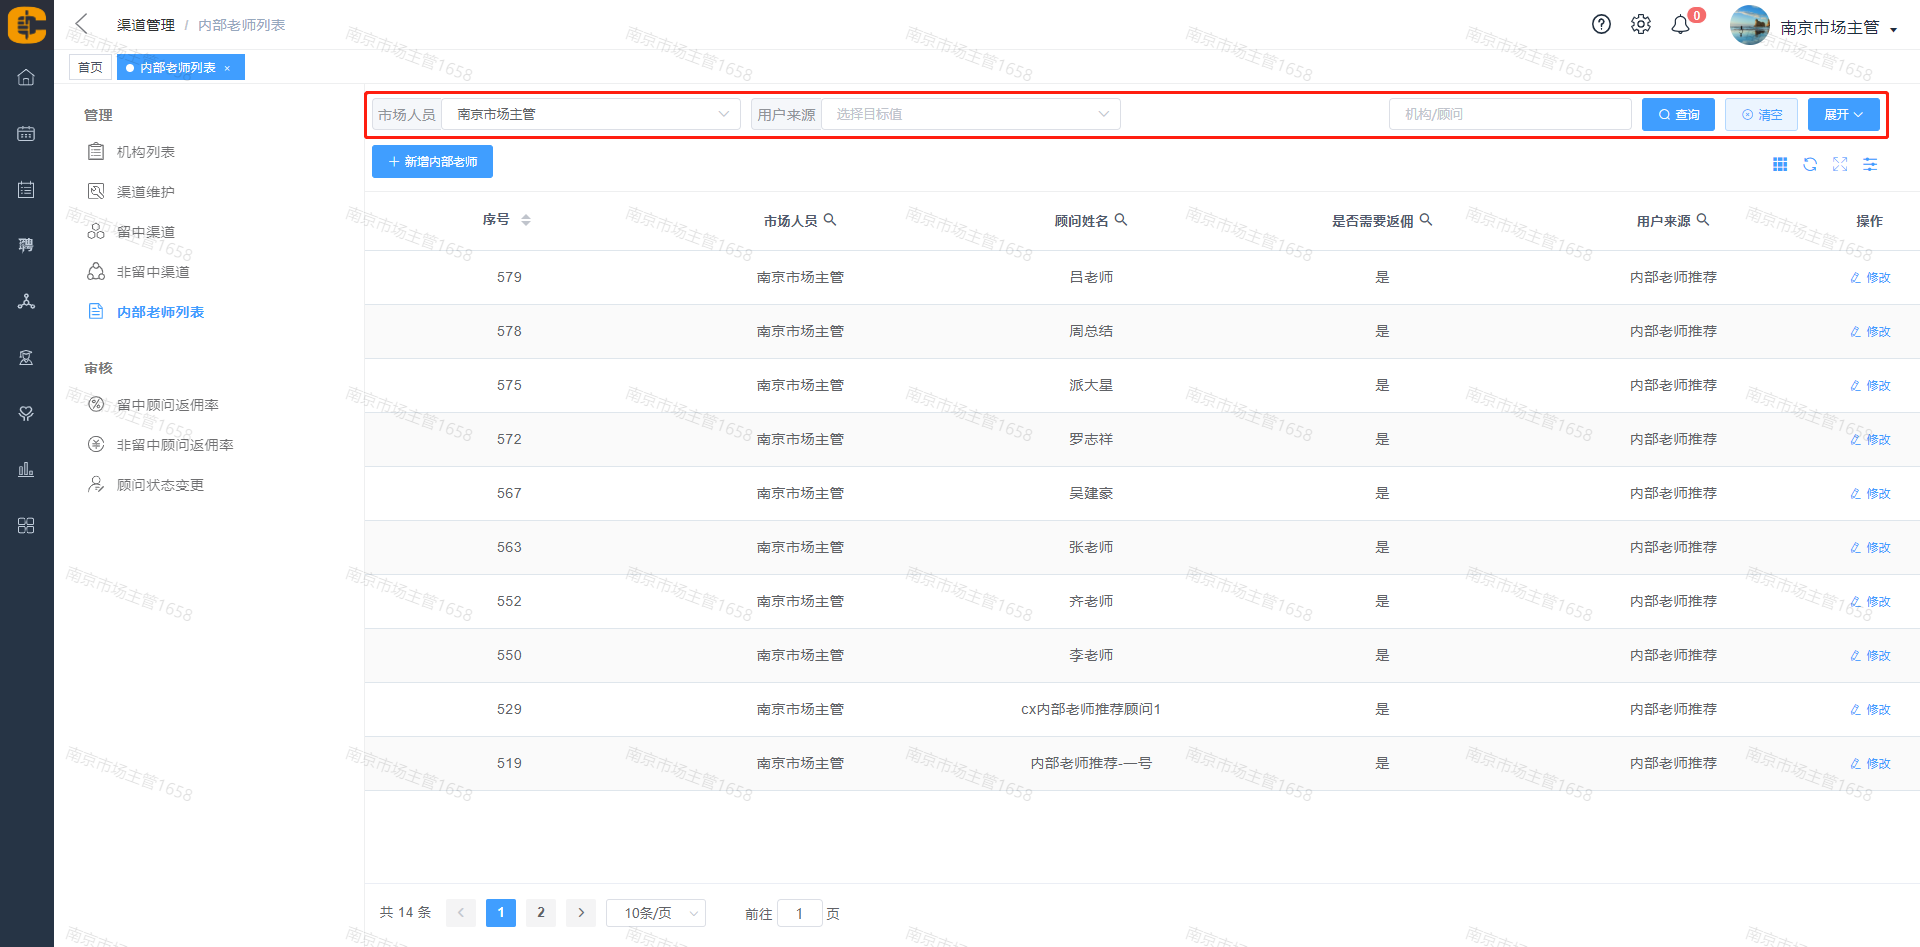Click the table refresh icon
The height and width of the screenshot is (947, 1920).
[1810, 165]
